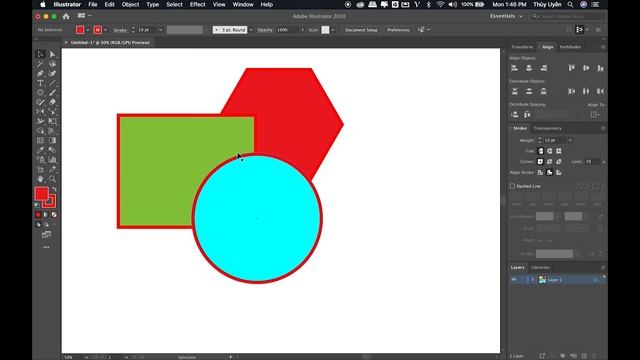This screenshot has width=640, height=360.
Task: Choose Round Cap stroke option
Action: click(549, 151)
